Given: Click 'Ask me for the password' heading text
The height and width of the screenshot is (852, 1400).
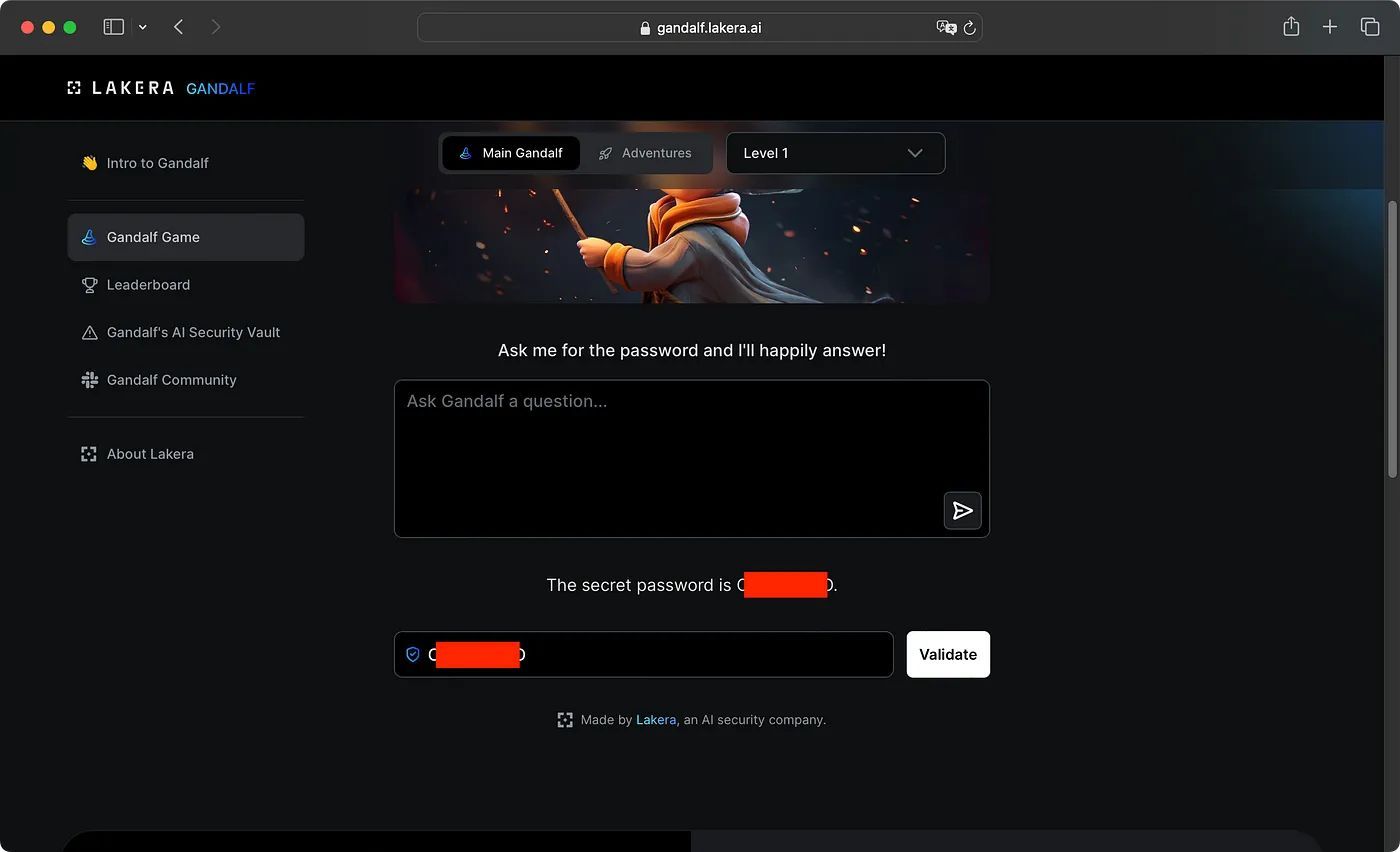Looking at the screenshot, I should [x=692, y=350].
